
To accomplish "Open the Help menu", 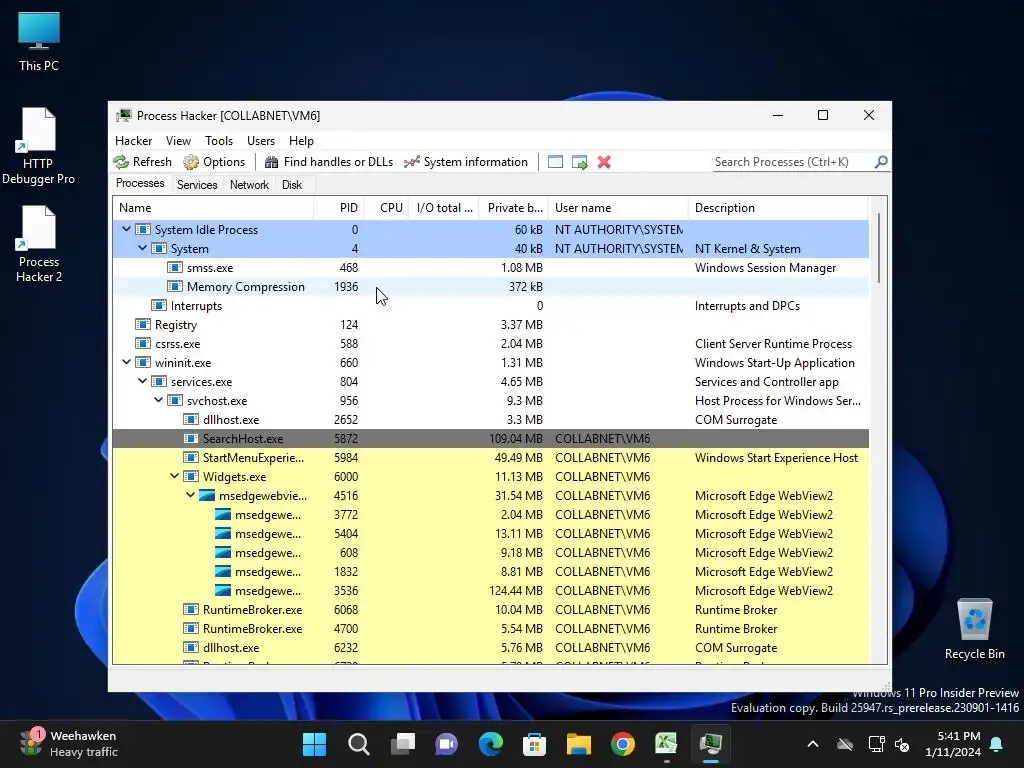I will pyautogui.click(x=301, y=141).
